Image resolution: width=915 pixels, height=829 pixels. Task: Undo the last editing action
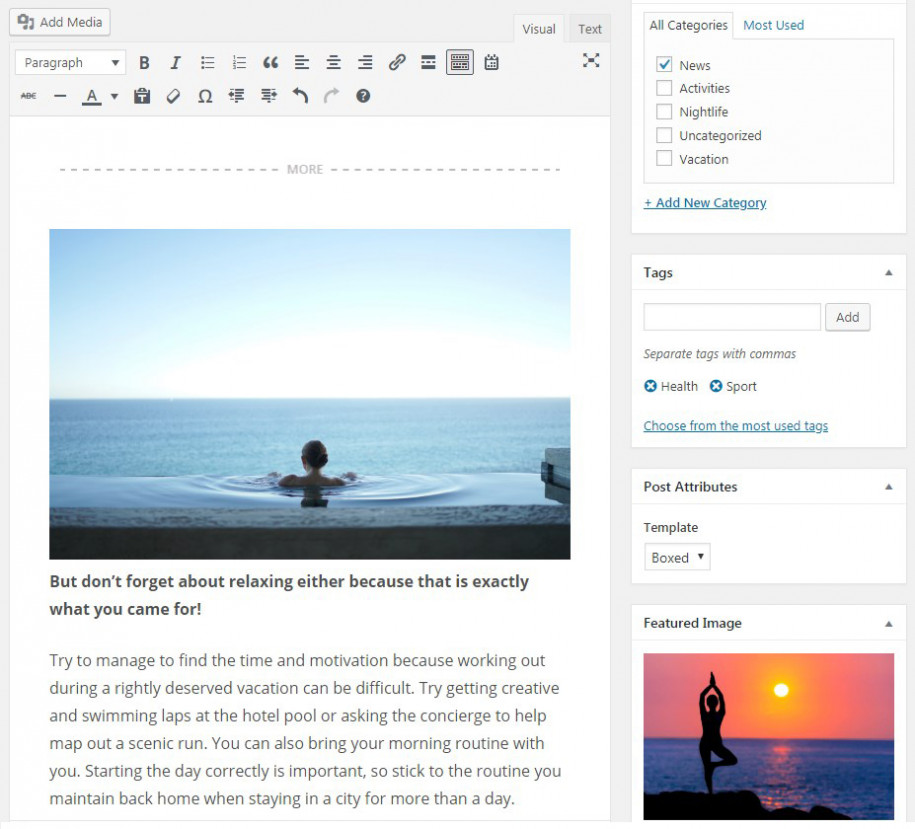pyautogui.click(x=300, y=95)
